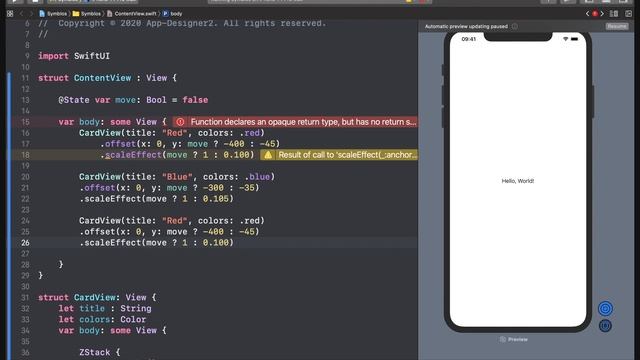
Task: Click the word import on line 9
Action: [x=53, y=56]
